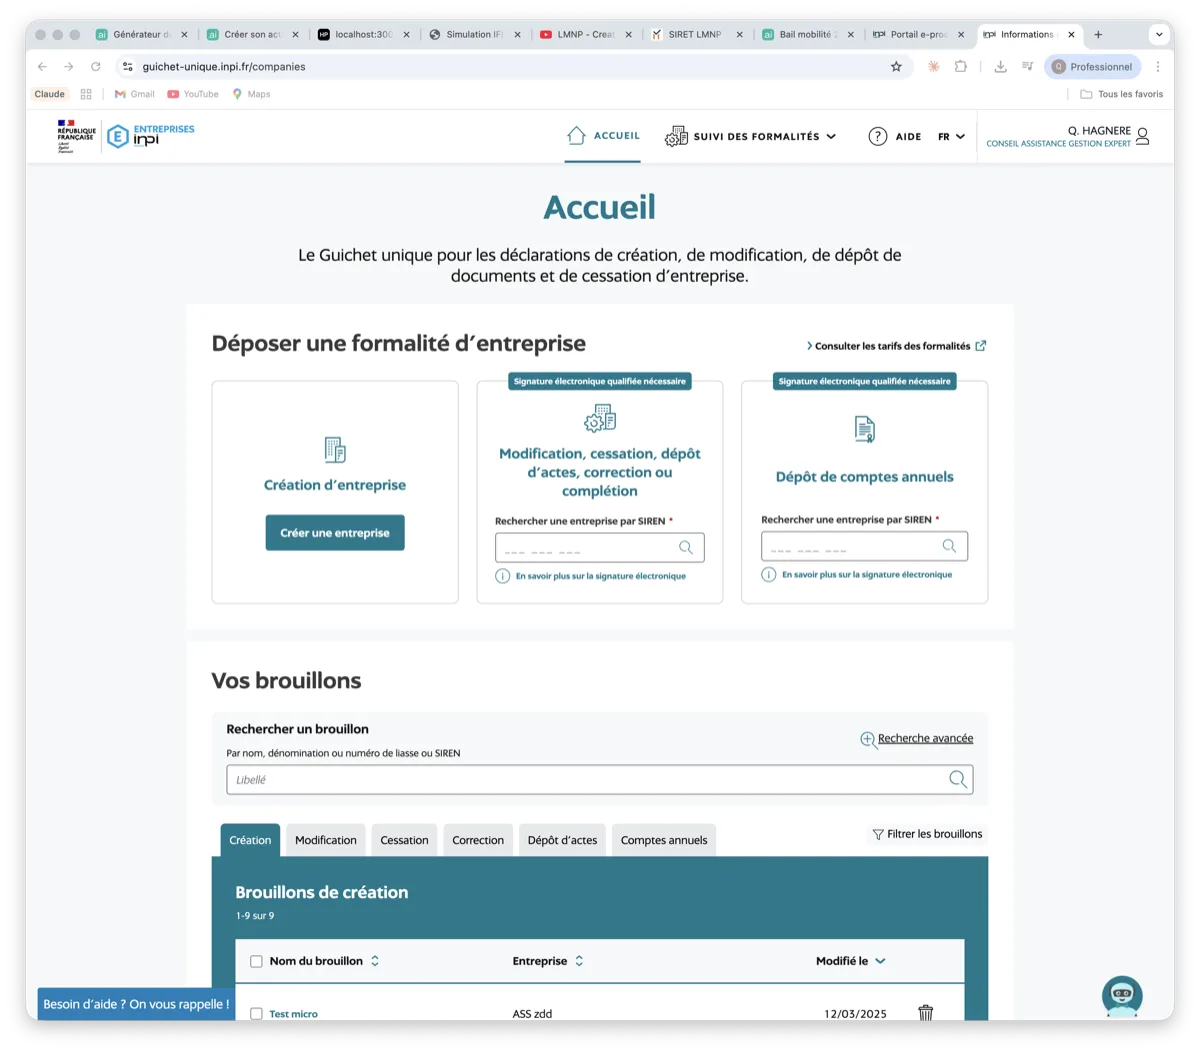Toggle the Modifié le sort arrow

click(x=880, y=960)
